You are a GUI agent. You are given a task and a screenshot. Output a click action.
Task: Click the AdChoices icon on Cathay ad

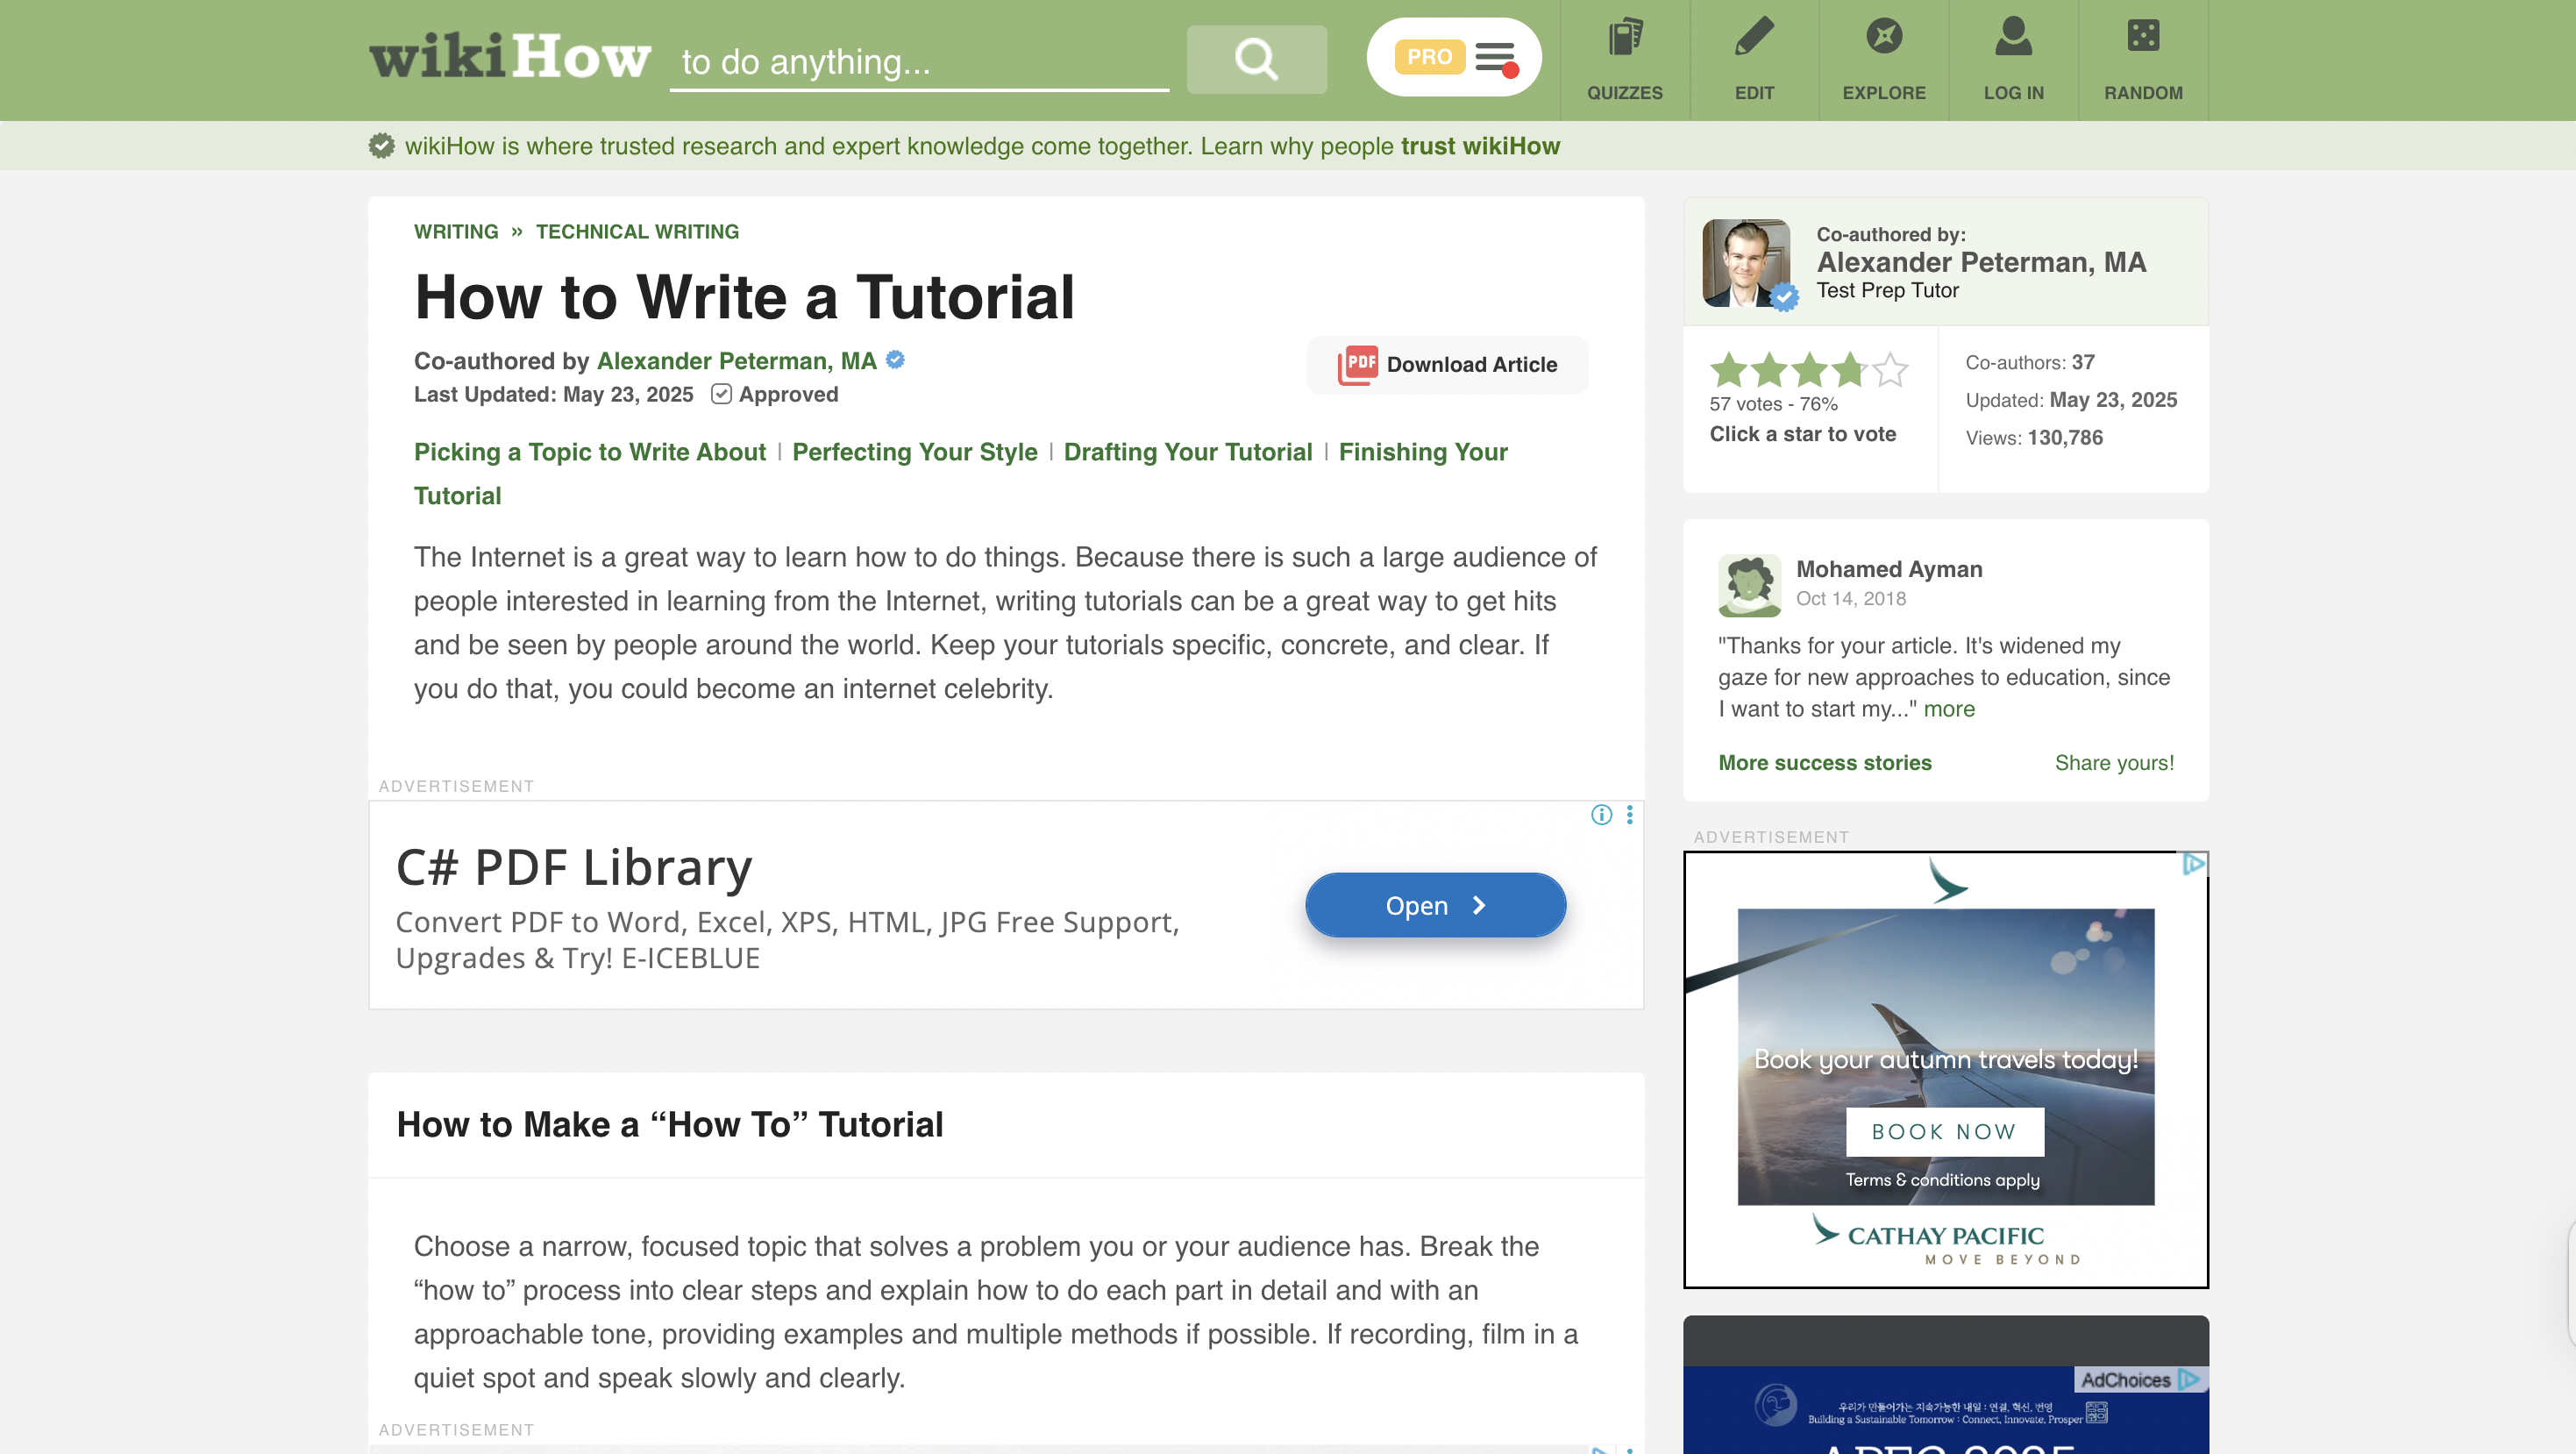2193,863
